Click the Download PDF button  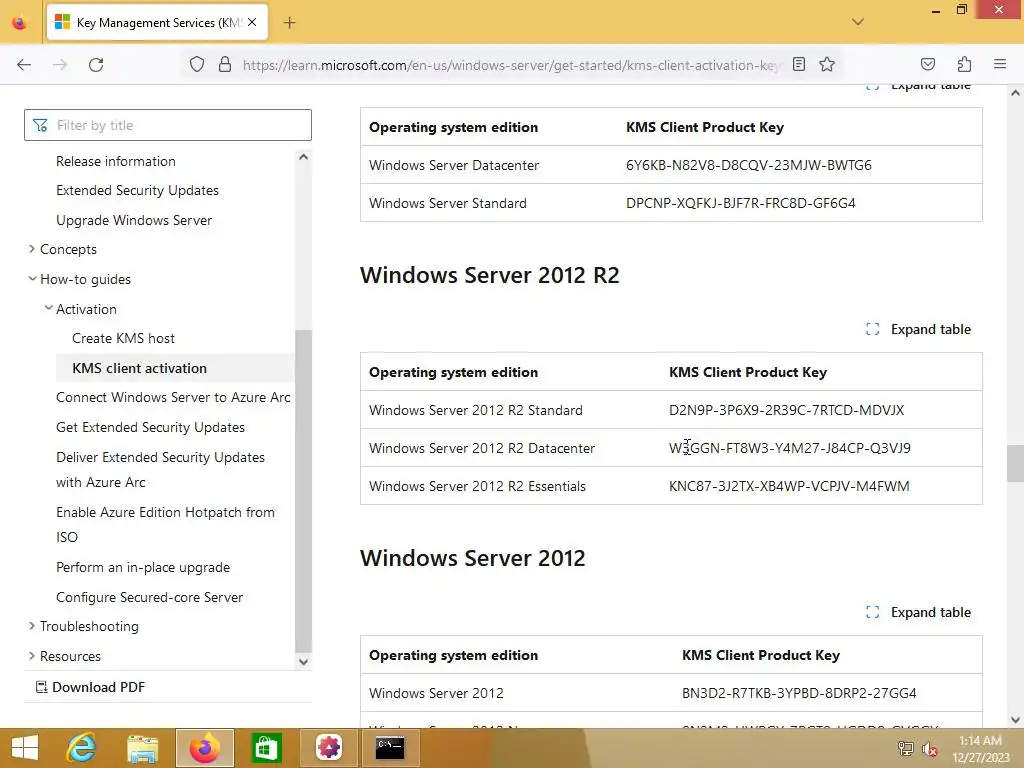90,687
